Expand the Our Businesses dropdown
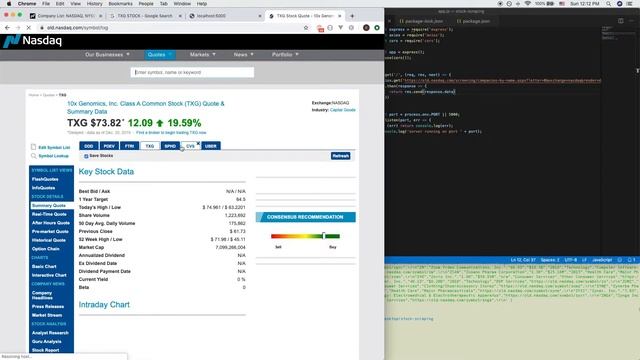 [107, 55]
